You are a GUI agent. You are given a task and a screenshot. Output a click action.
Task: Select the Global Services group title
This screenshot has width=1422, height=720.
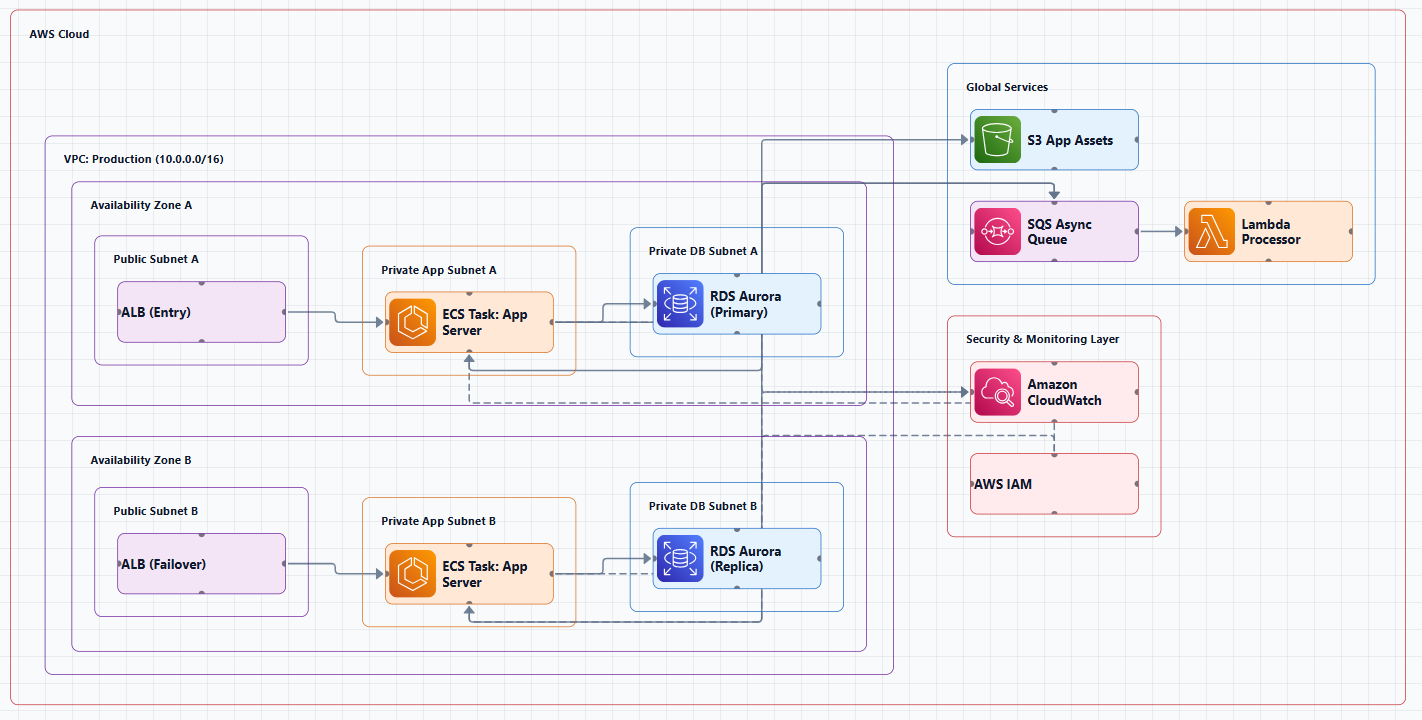[x=1007, y=87]
